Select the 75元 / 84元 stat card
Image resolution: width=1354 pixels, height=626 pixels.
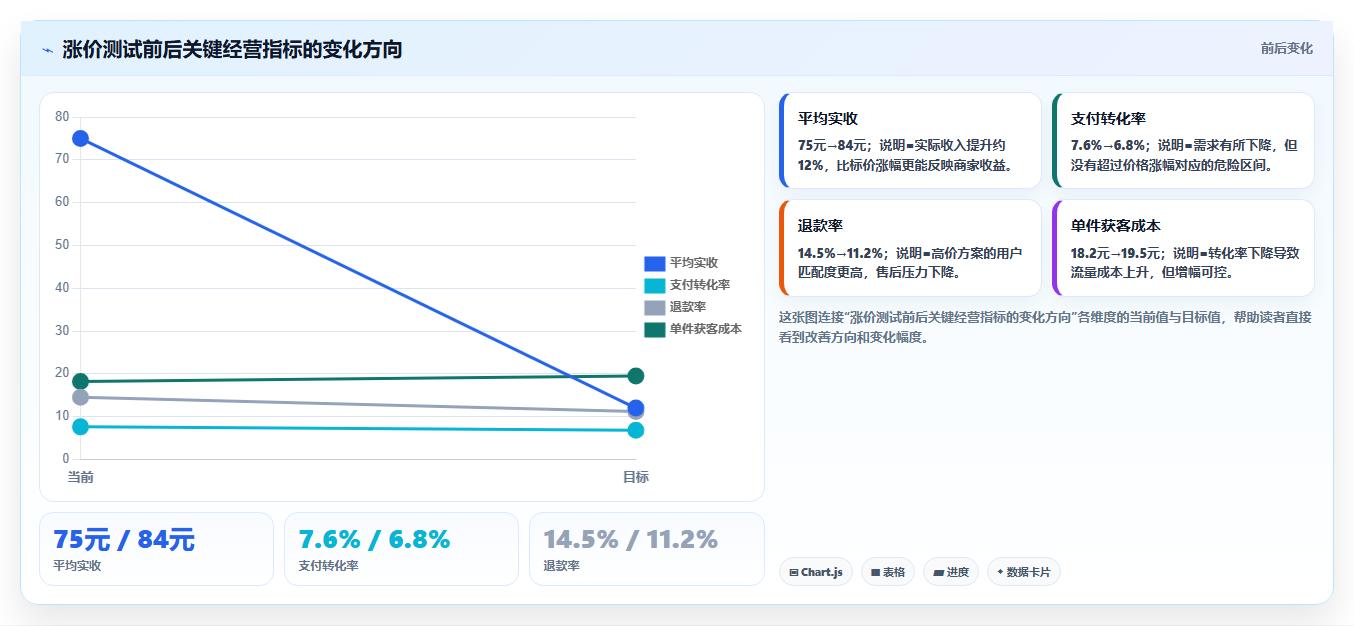(x=156, y=549)
